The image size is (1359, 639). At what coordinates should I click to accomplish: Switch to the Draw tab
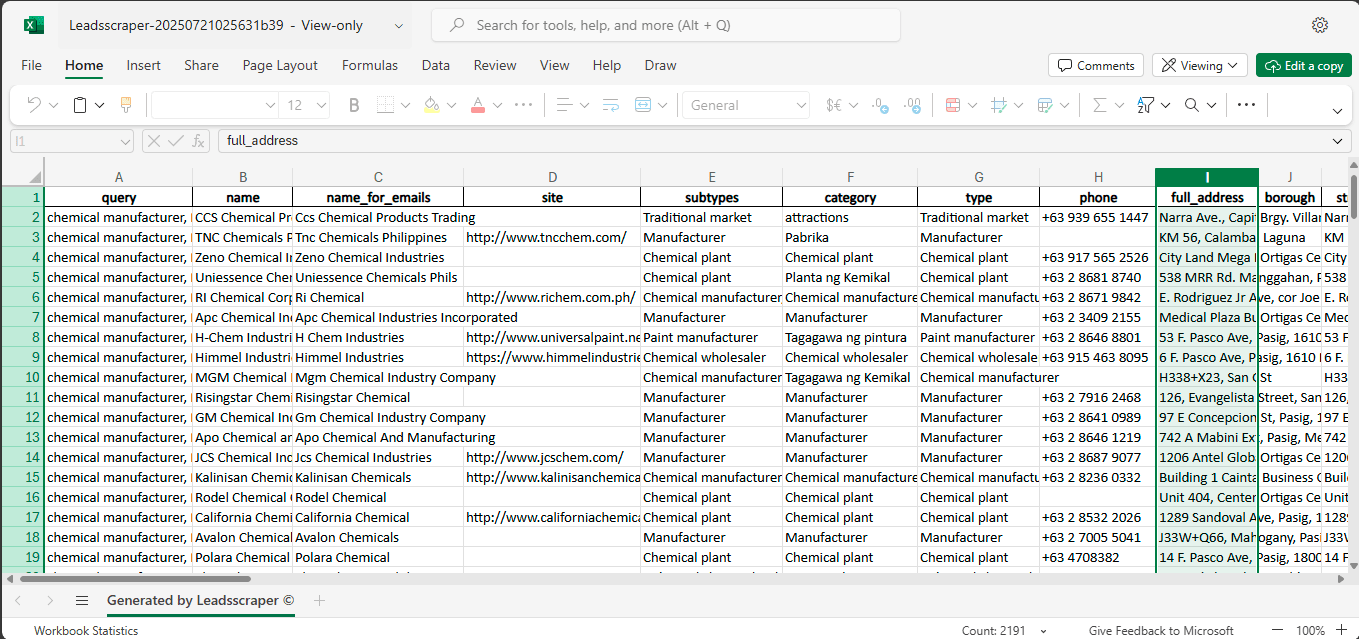coord(660,65)
